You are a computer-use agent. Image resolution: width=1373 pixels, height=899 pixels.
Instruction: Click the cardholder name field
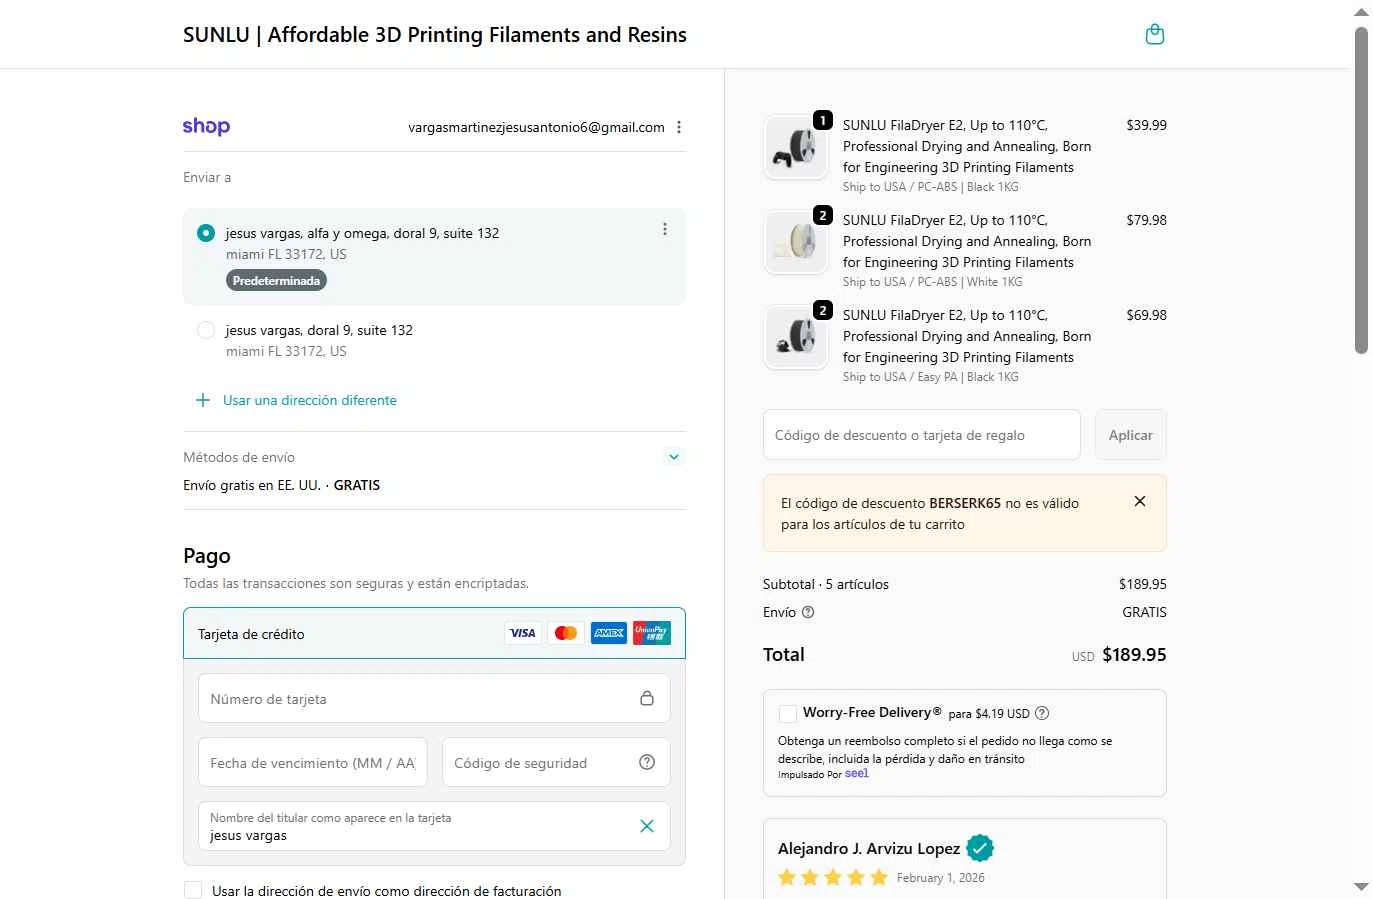click(x=434, y=826)
